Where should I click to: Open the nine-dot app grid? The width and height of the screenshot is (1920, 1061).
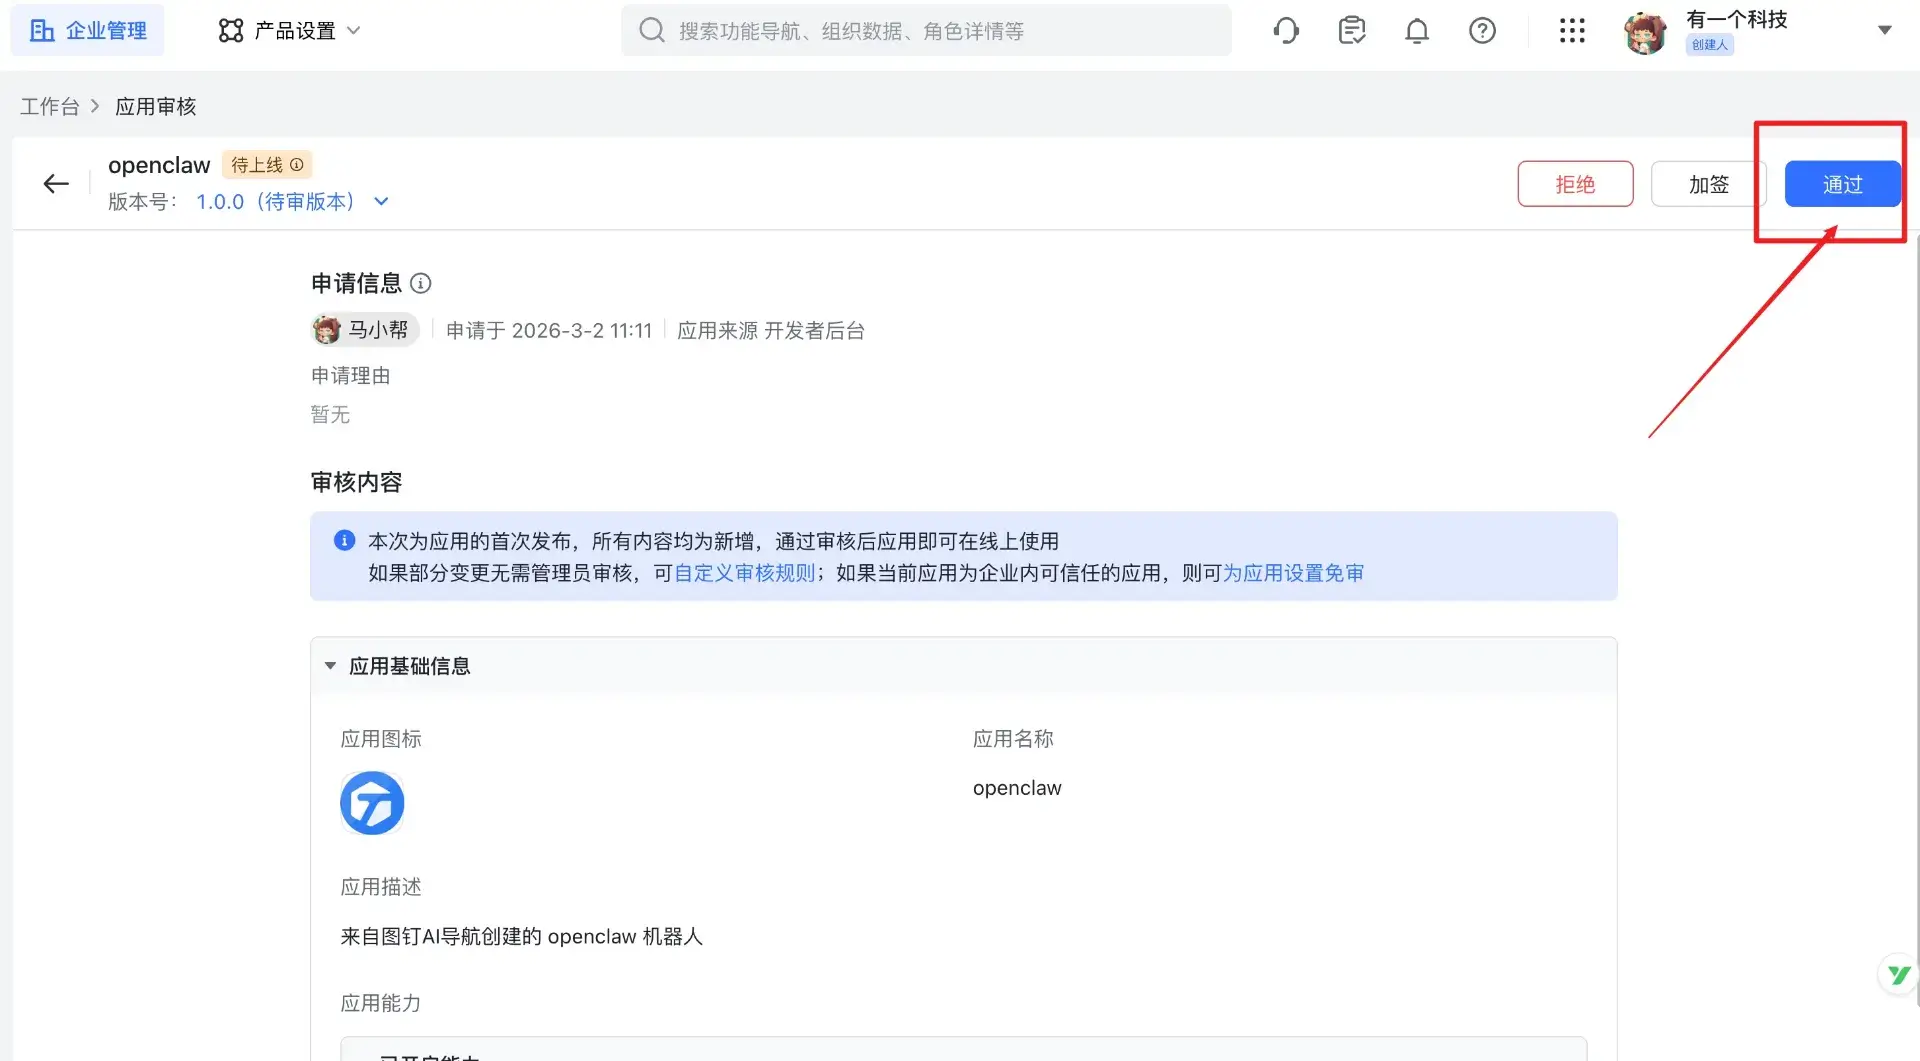[x=1572, y=31]
